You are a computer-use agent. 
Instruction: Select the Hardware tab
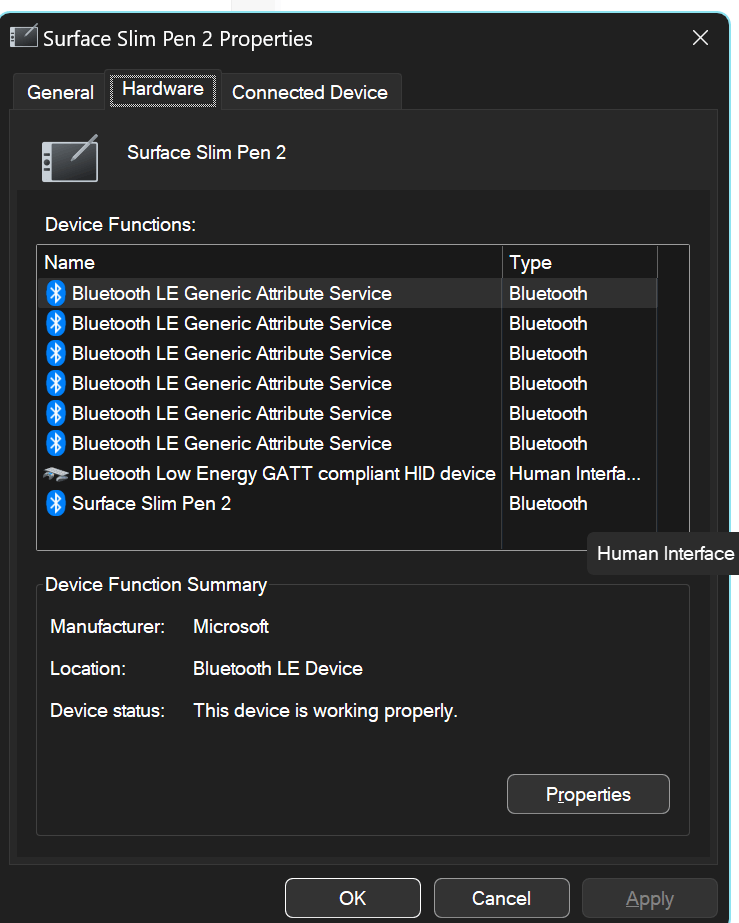point(163,89)
